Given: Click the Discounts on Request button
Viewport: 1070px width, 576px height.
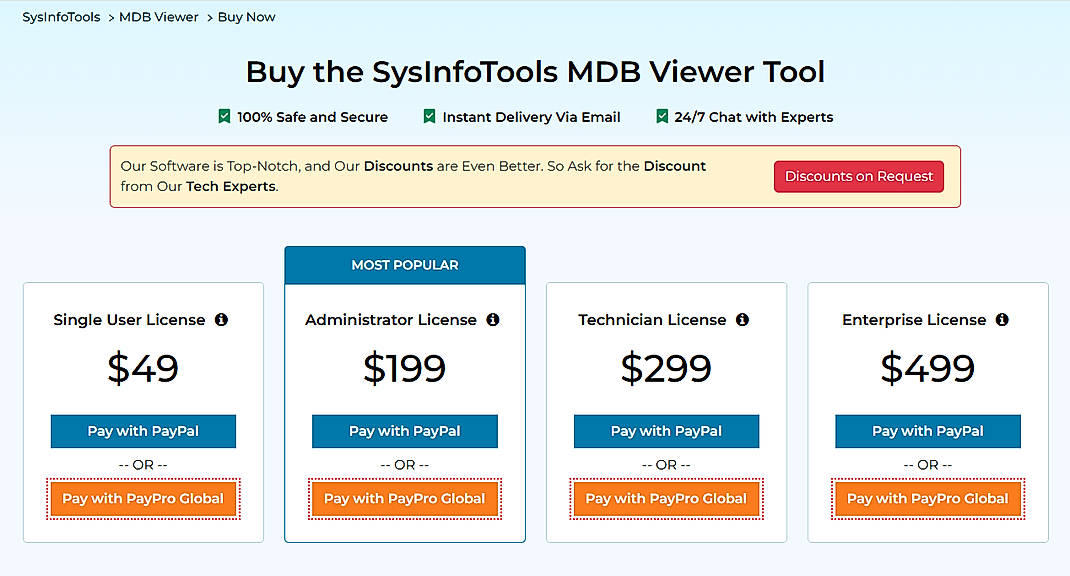Looking at the screenshot, I should click(858, 176).
